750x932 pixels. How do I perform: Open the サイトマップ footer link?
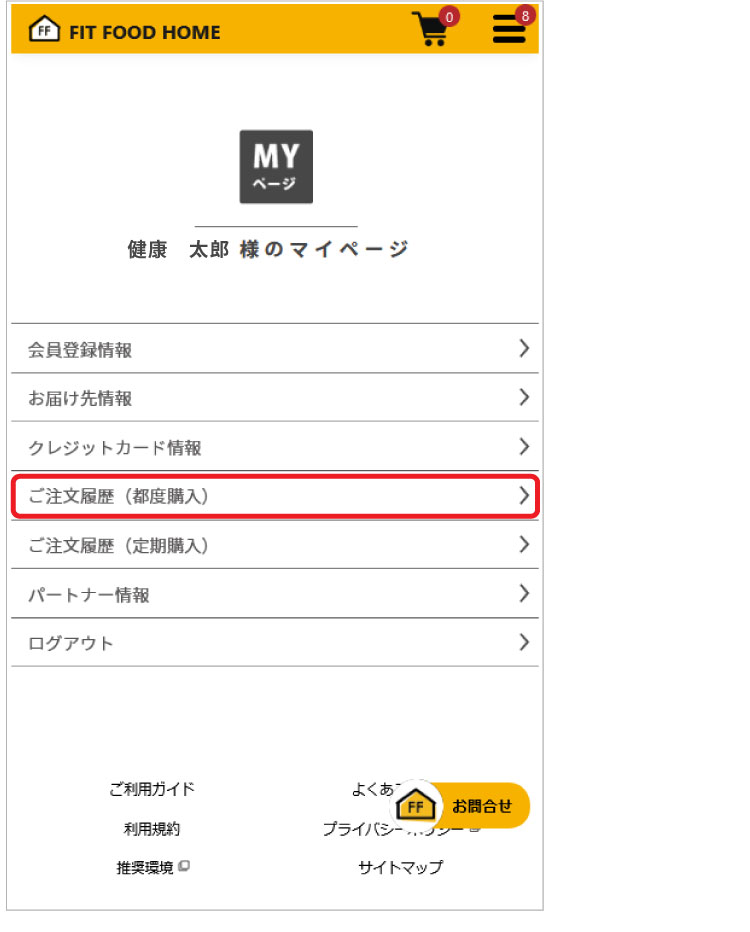(x=401, y=867)
